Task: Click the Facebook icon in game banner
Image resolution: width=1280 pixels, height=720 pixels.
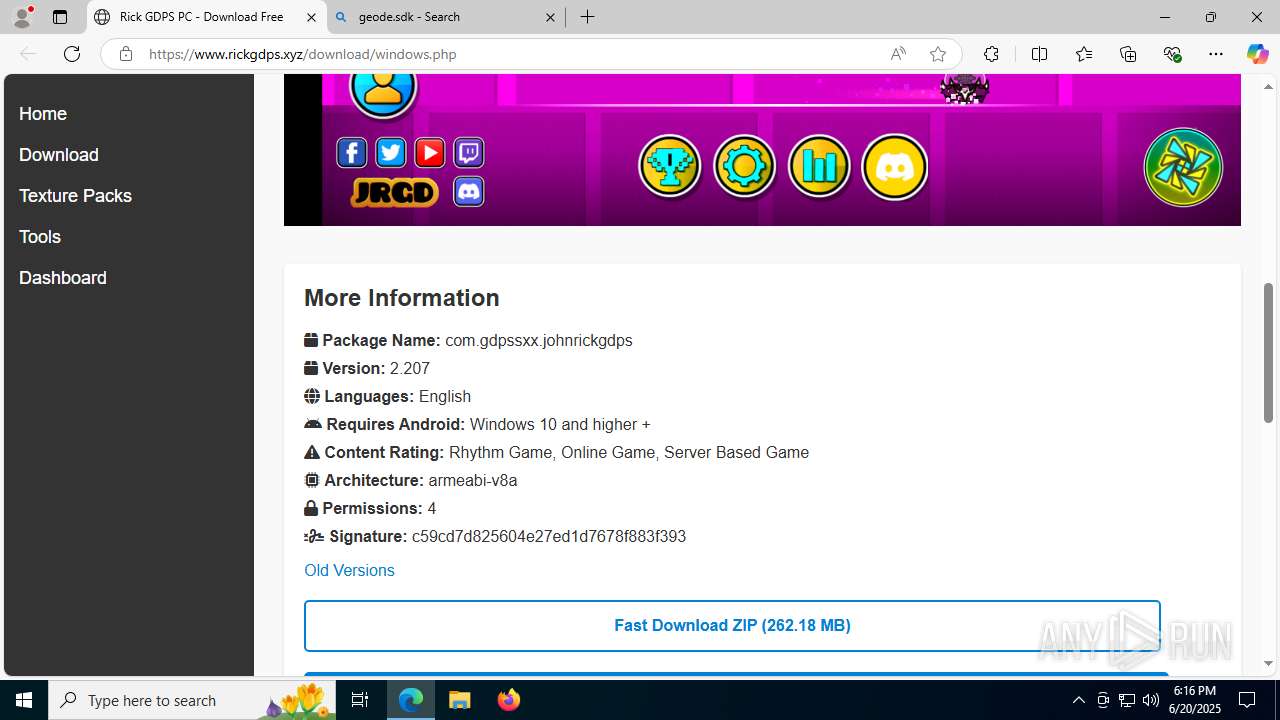Action: coord(351,152)
